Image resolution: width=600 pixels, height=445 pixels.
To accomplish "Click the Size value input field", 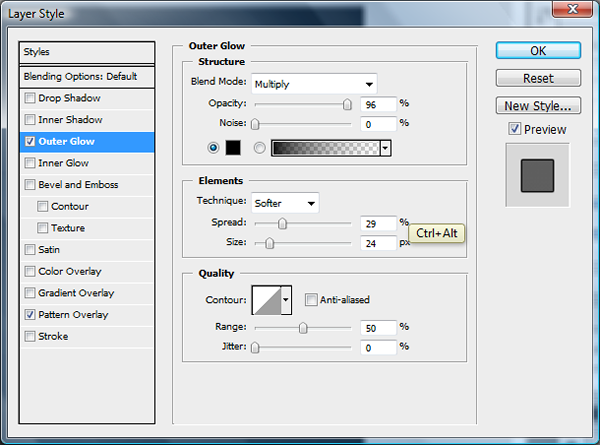I will (x=377, y=242).
